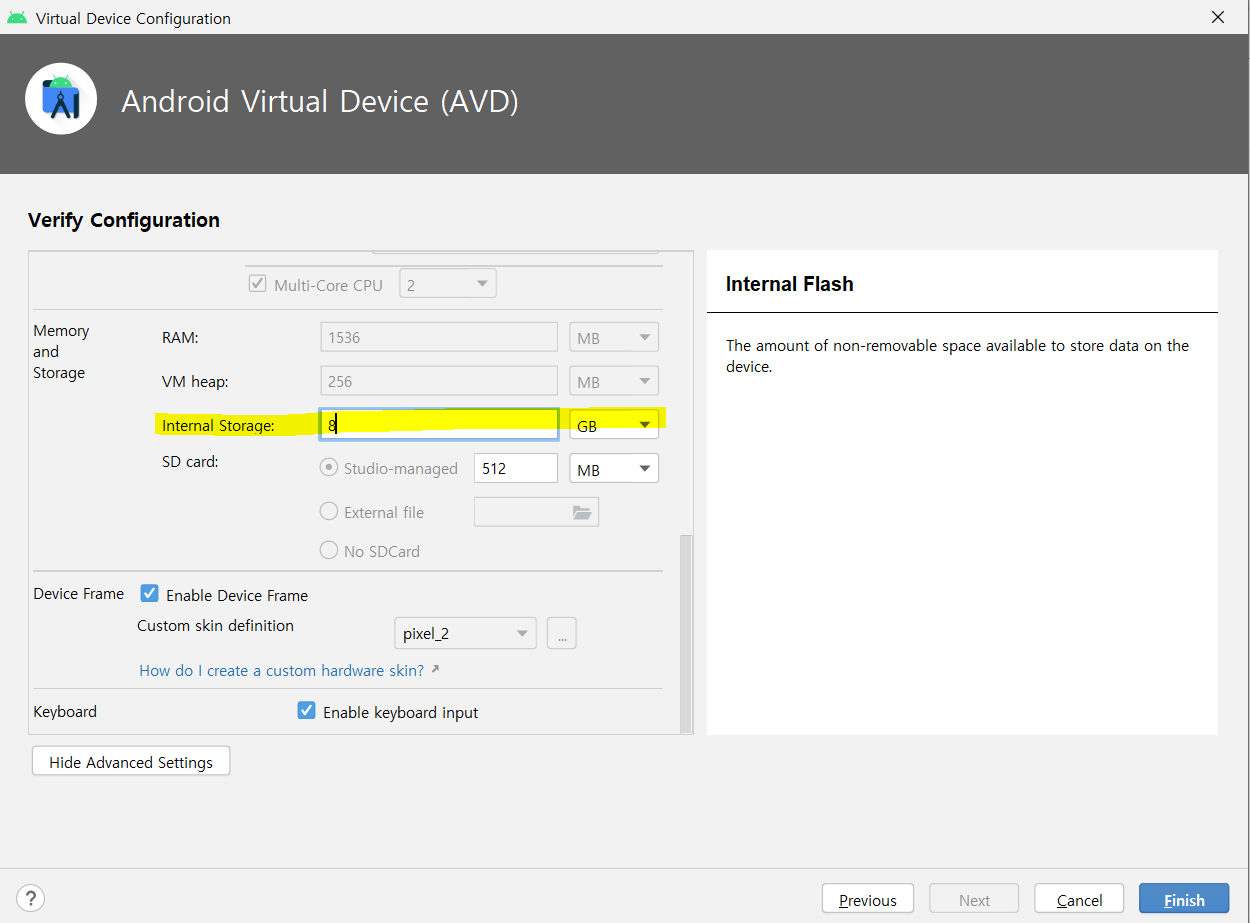The height and width of the screenshot is (923, 1250).
Task: Click the disabled Next button
Action: click(x=974, y=900)
